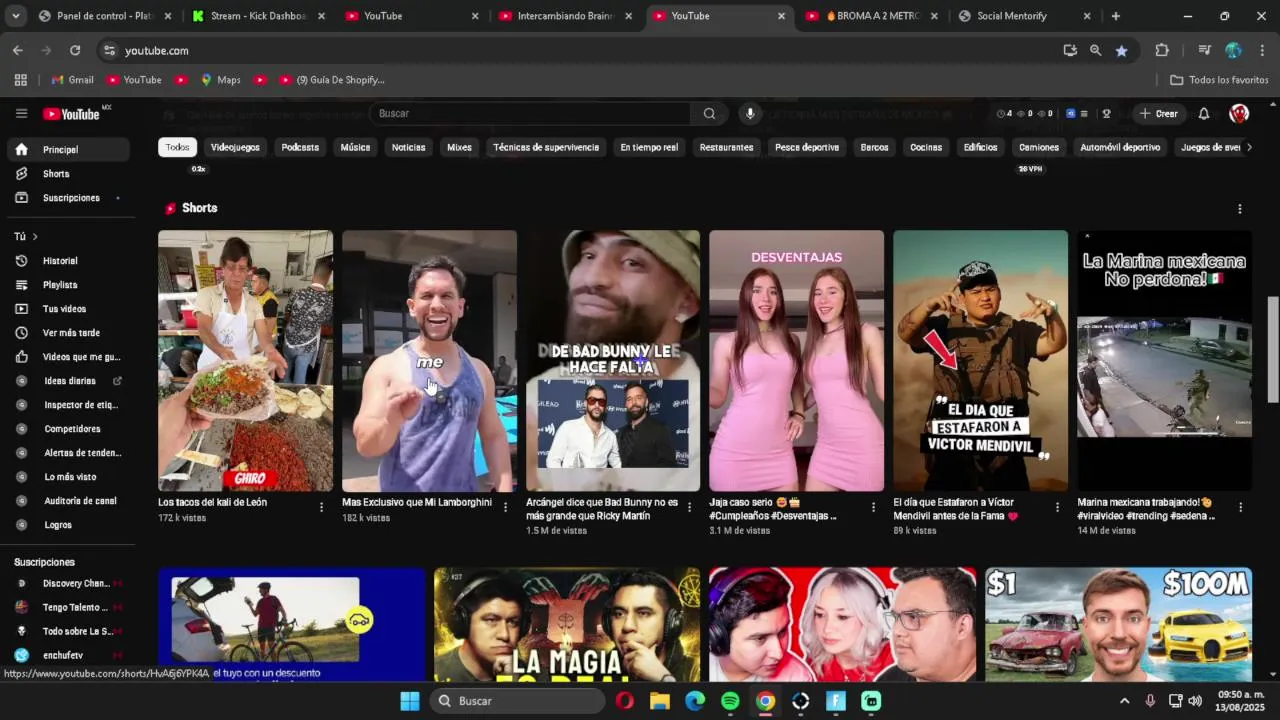The image size is (1280, 720).
Task: Expand the Tú section chevron
Action: click(35, 237)
